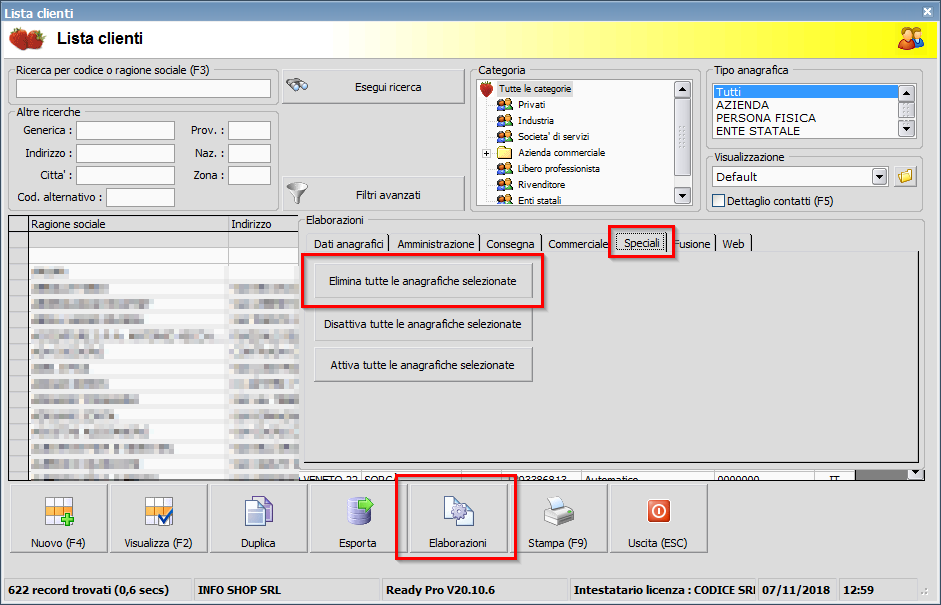Click Uscita (ESC) exit button
The width and height of the screenshot is (941, 605).
click(x=658, y=519)
